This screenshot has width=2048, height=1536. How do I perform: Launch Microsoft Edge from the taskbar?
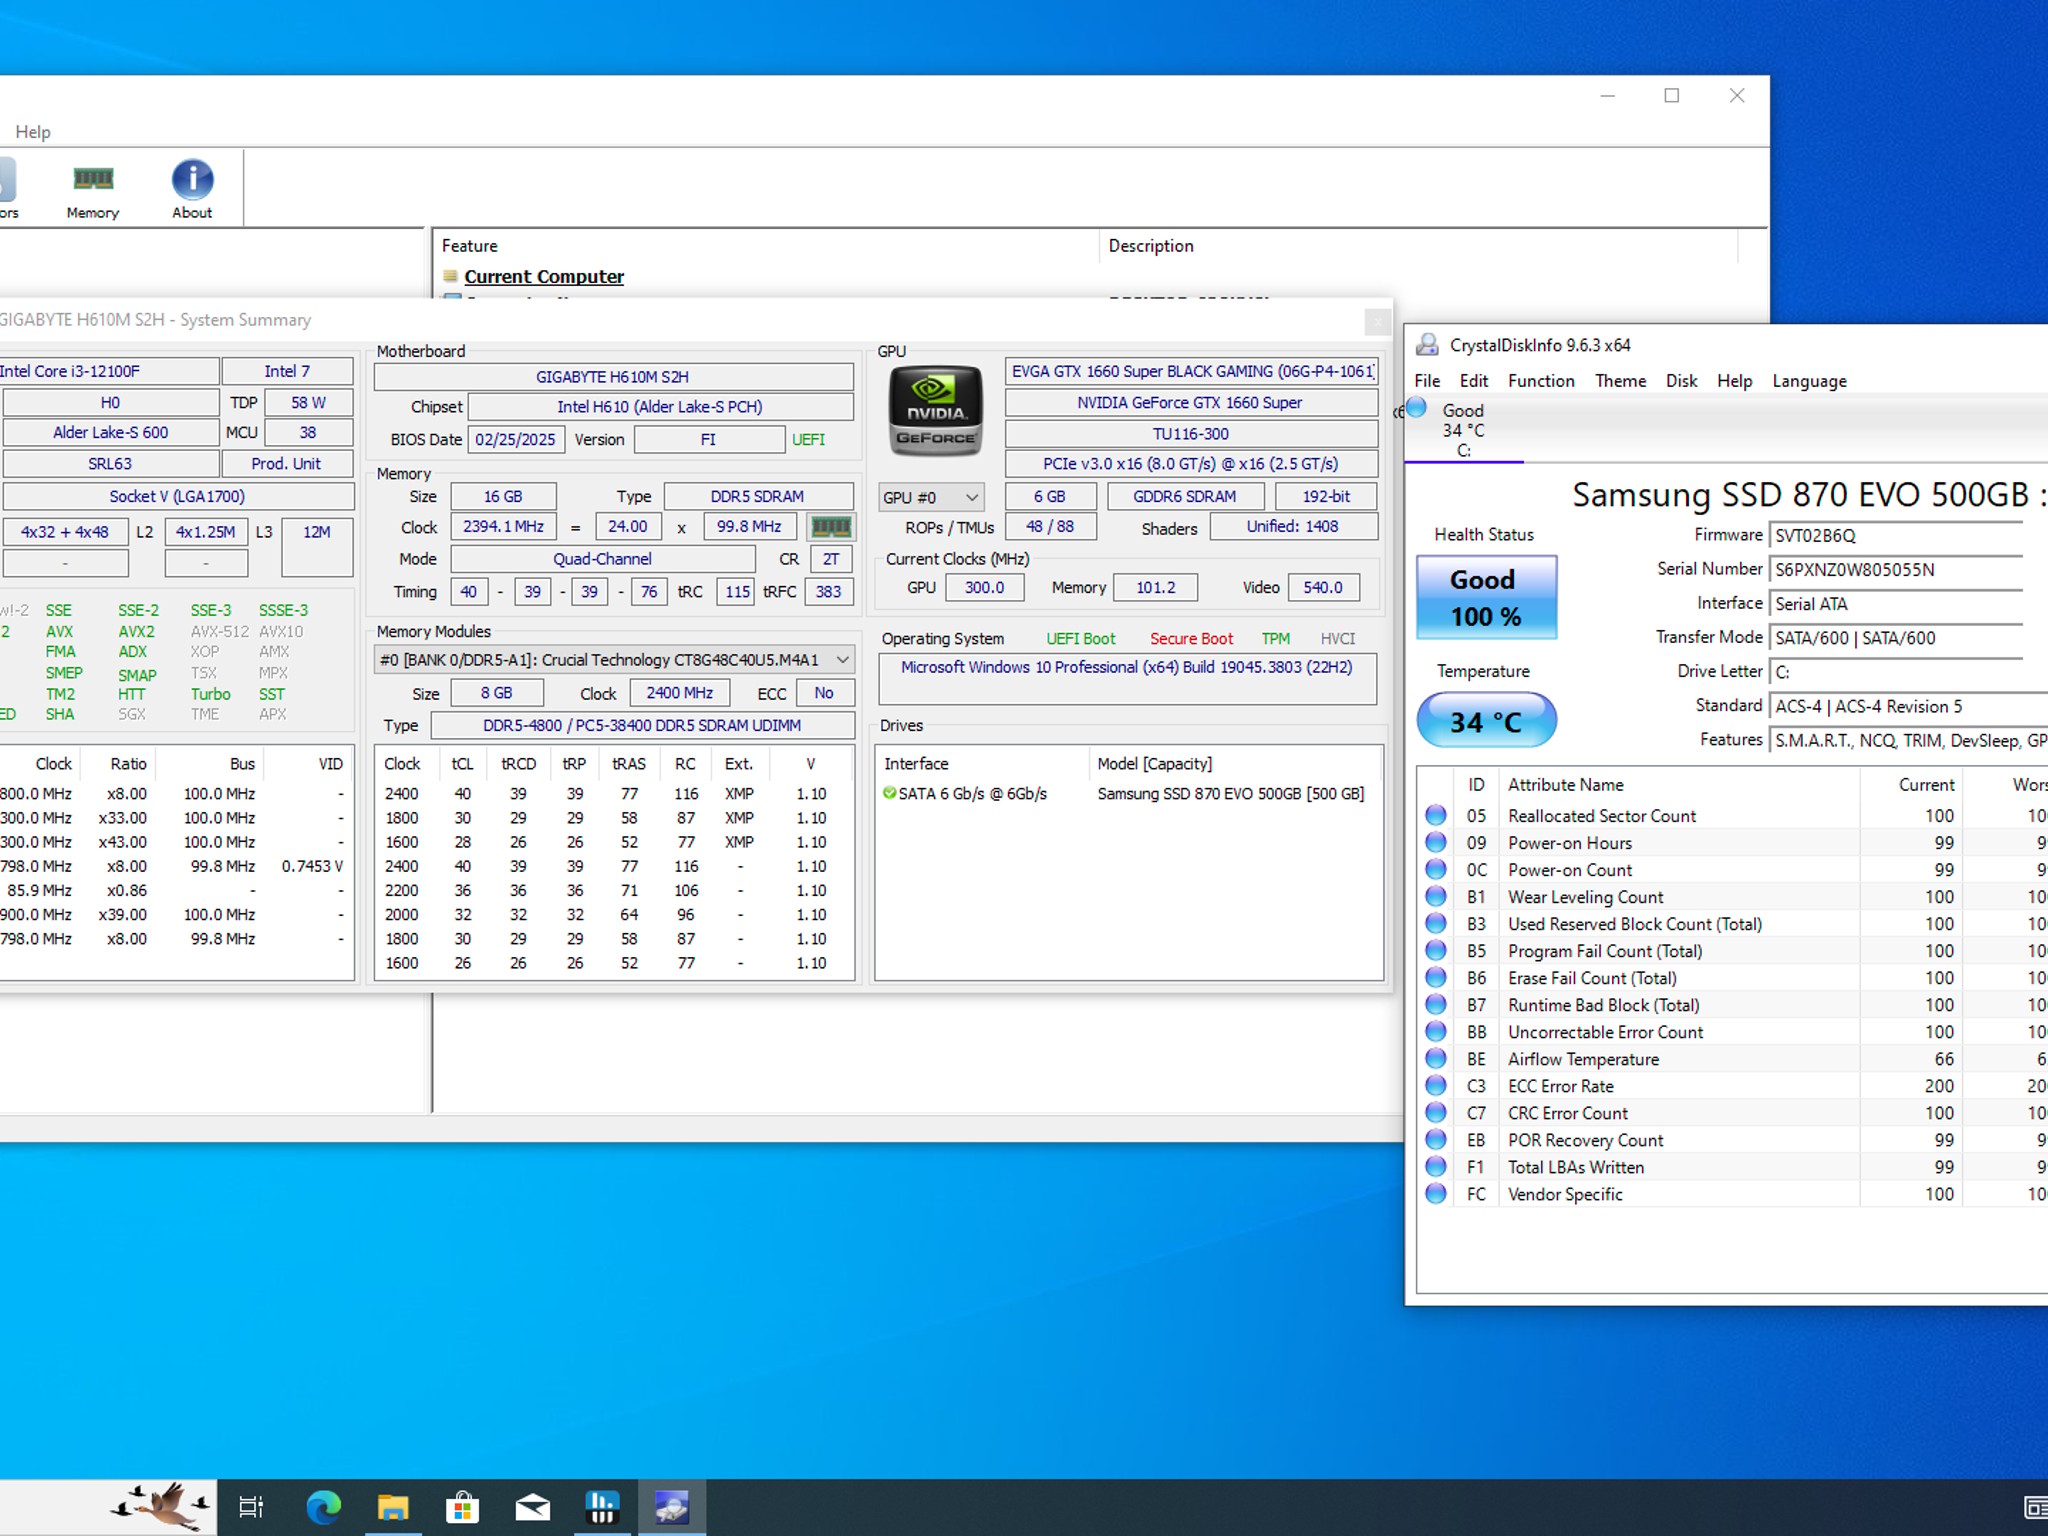[x=323, y=1507]
